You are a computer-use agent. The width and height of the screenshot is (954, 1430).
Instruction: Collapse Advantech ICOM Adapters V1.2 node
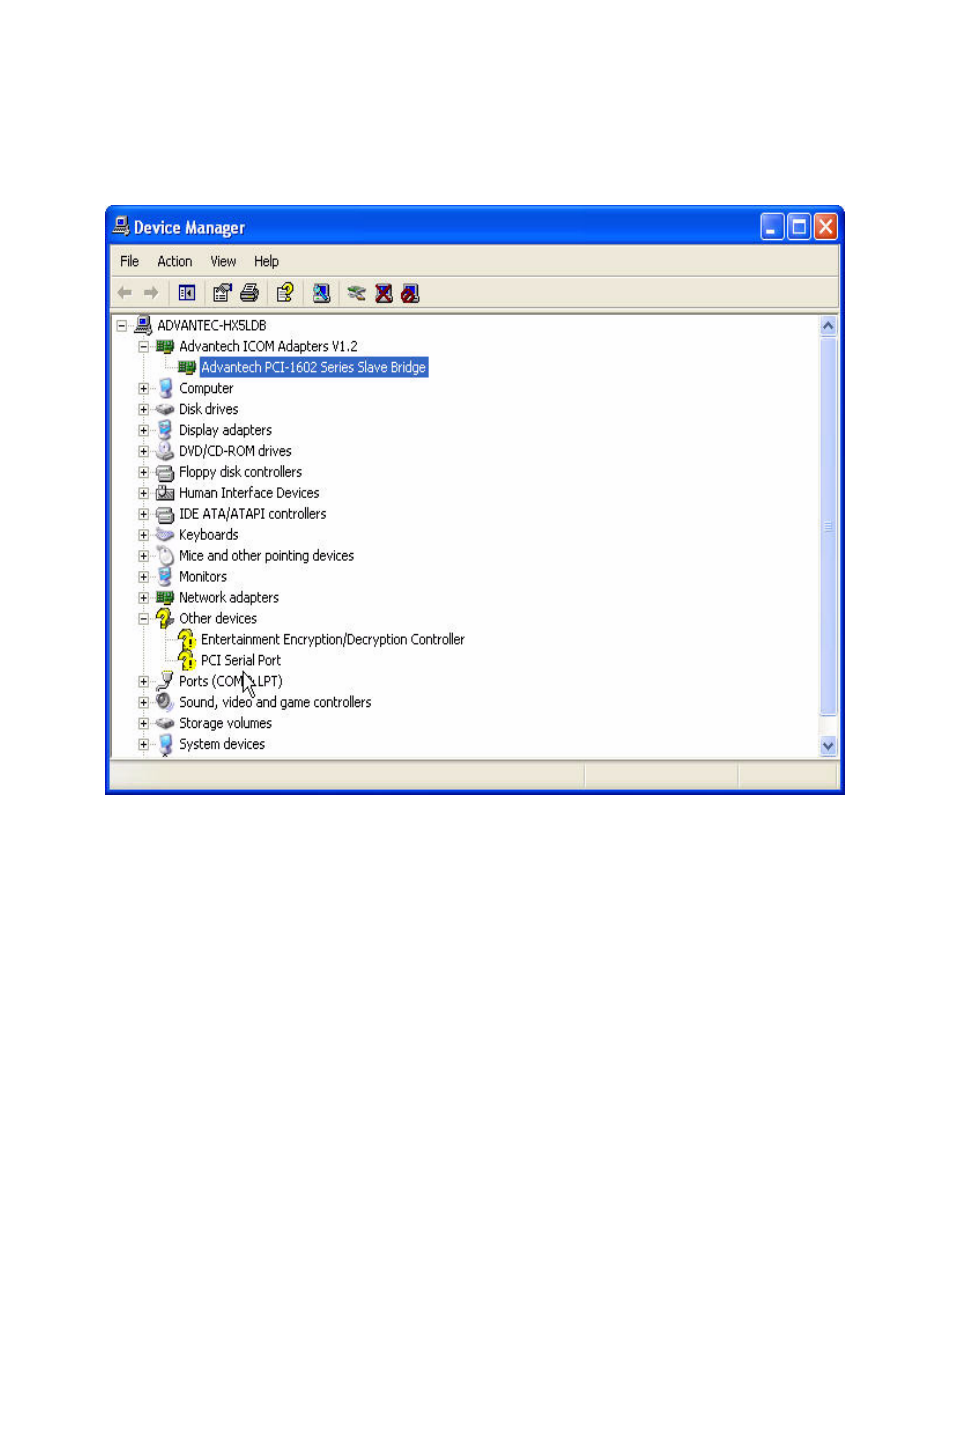pyautogui.click(x=144, y=347)
